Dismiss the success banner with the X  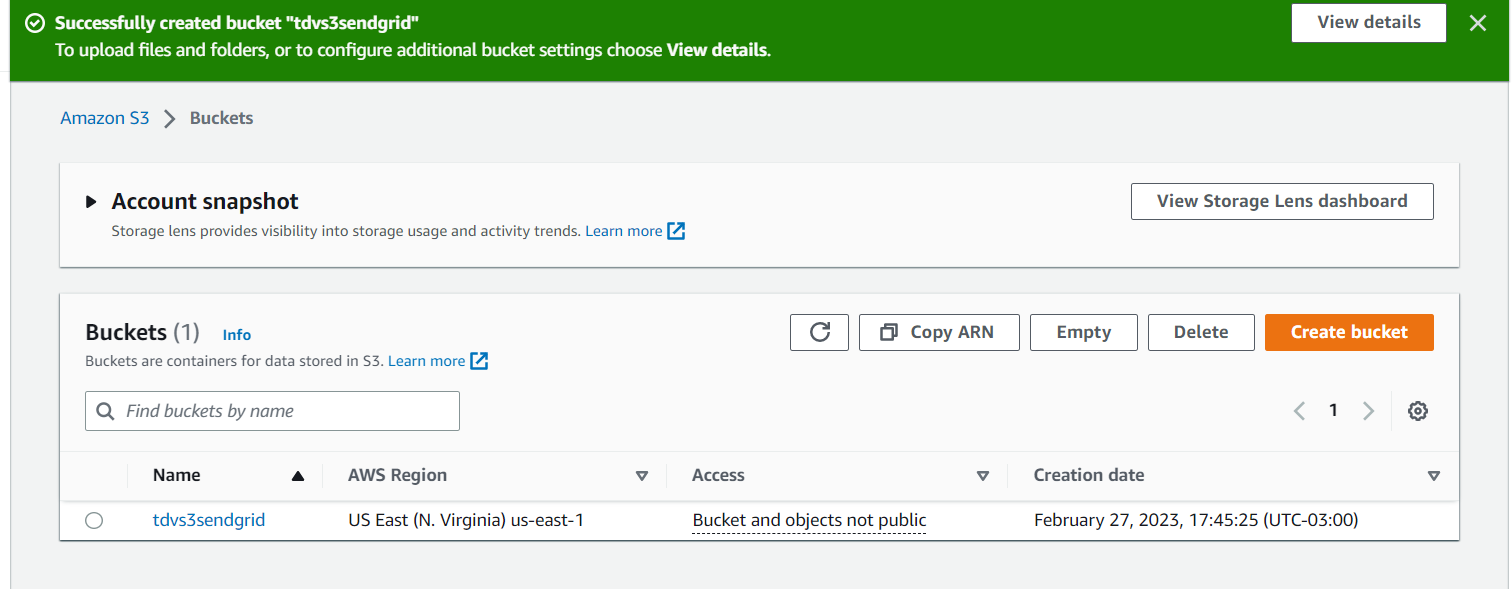coord(1477,23)
